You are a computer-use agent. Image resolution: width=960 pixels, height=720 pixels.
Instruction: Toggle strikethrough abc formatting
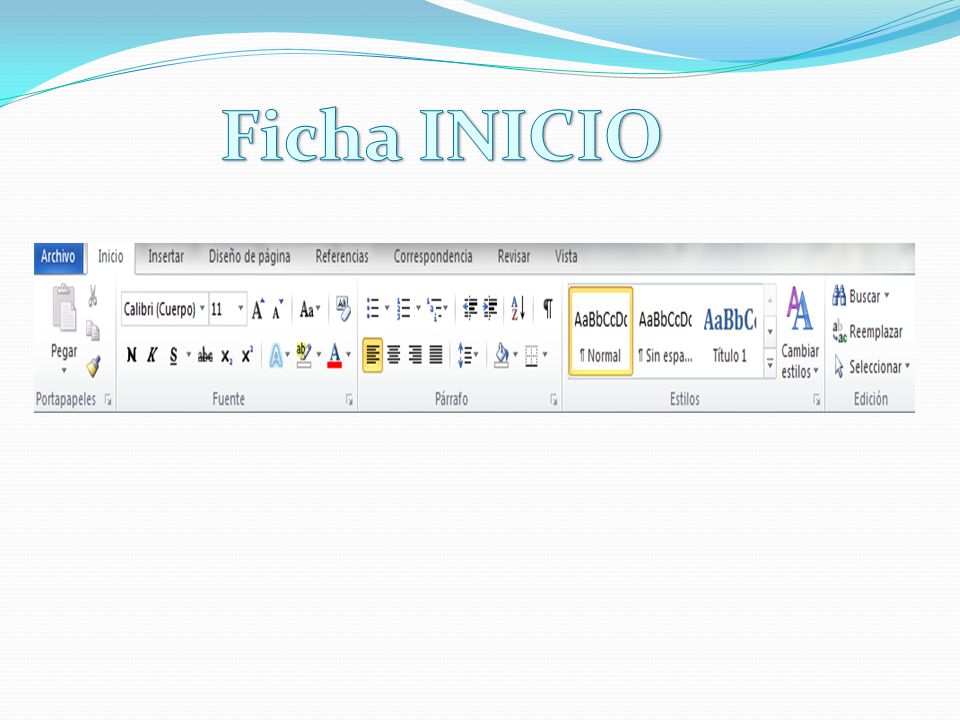pos(205,356)
